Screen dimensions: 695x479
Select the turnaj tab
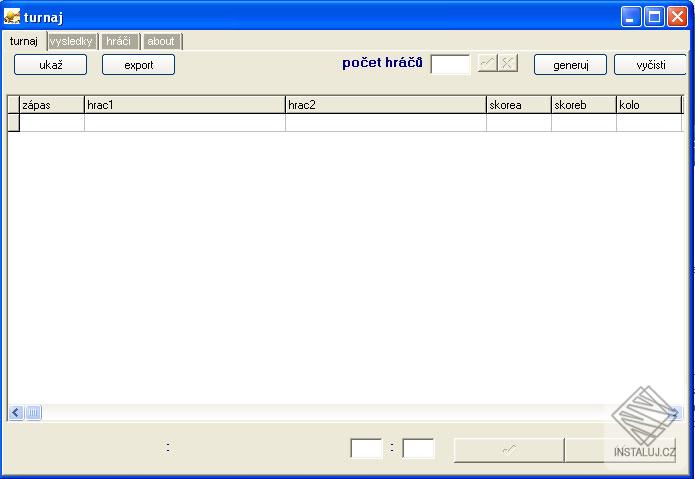pos(24,41)
